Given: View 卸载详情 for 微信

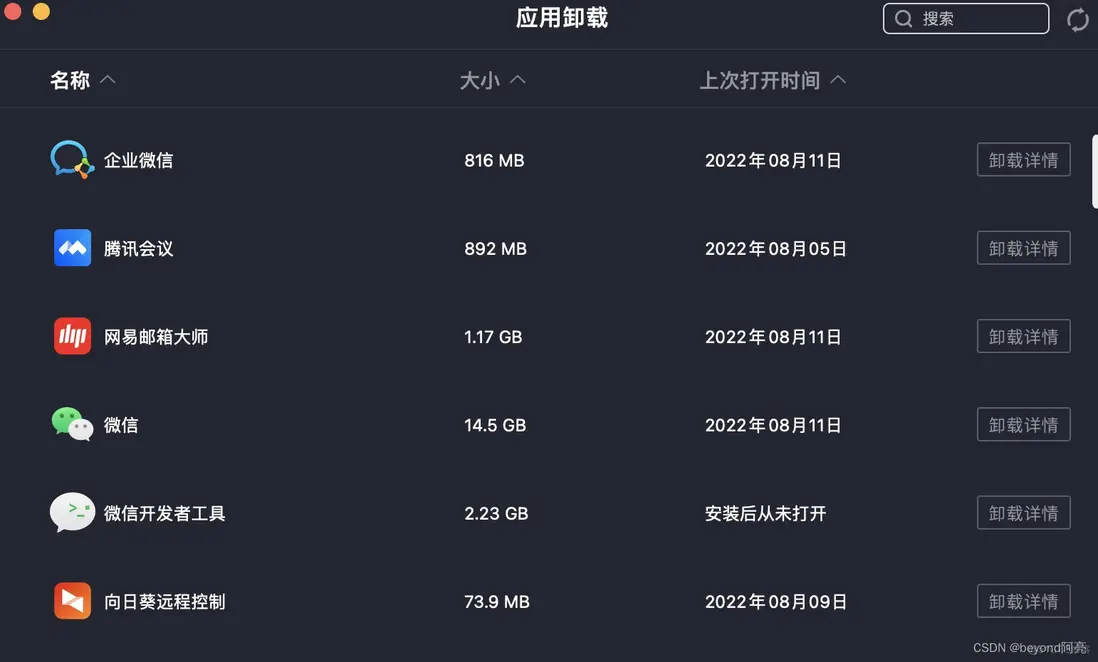Looking at the screenshot, I should pyautogui.click(x=1023, y=425).
